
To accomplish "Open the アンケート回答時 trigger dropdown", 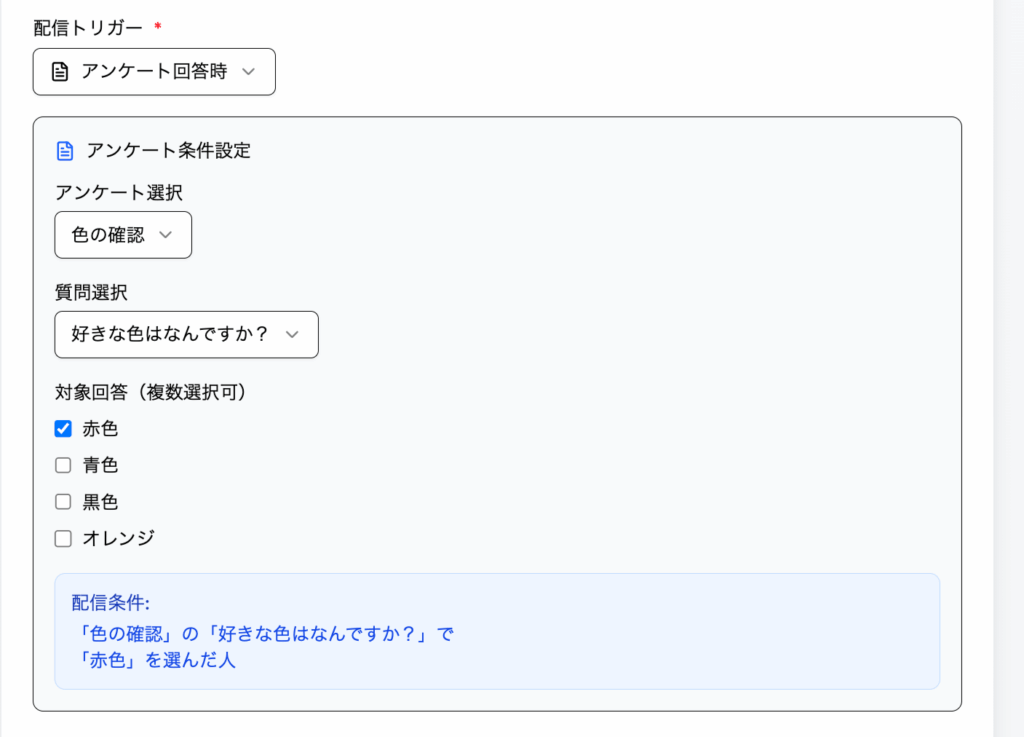I will point(154,72).
